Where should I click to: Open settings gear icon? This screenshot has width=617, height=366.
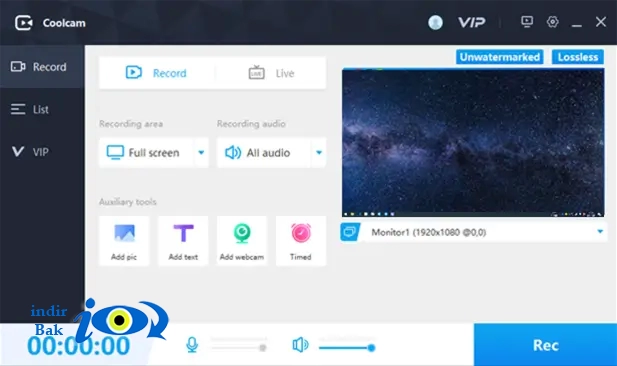(552, 22)
